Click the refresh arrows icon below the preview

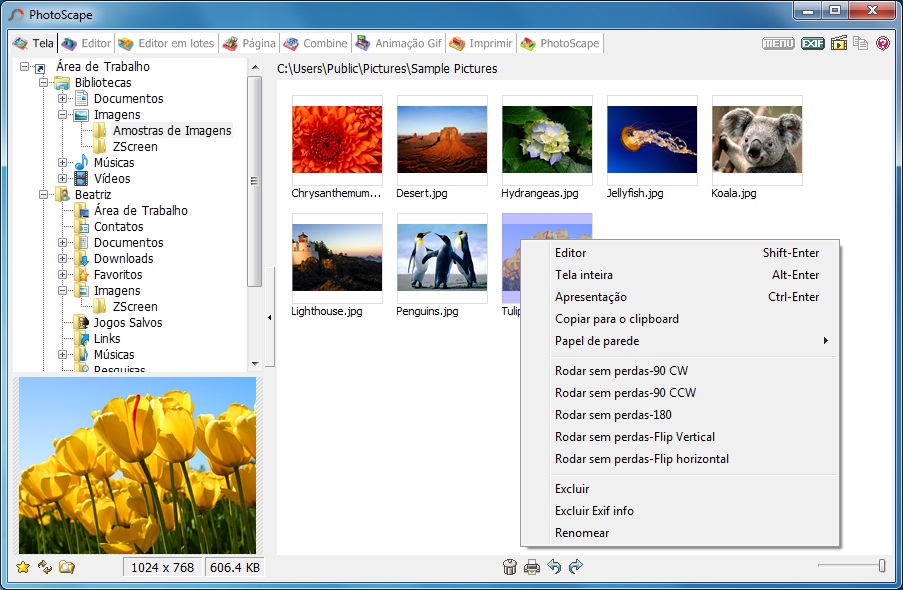[45, 567]
